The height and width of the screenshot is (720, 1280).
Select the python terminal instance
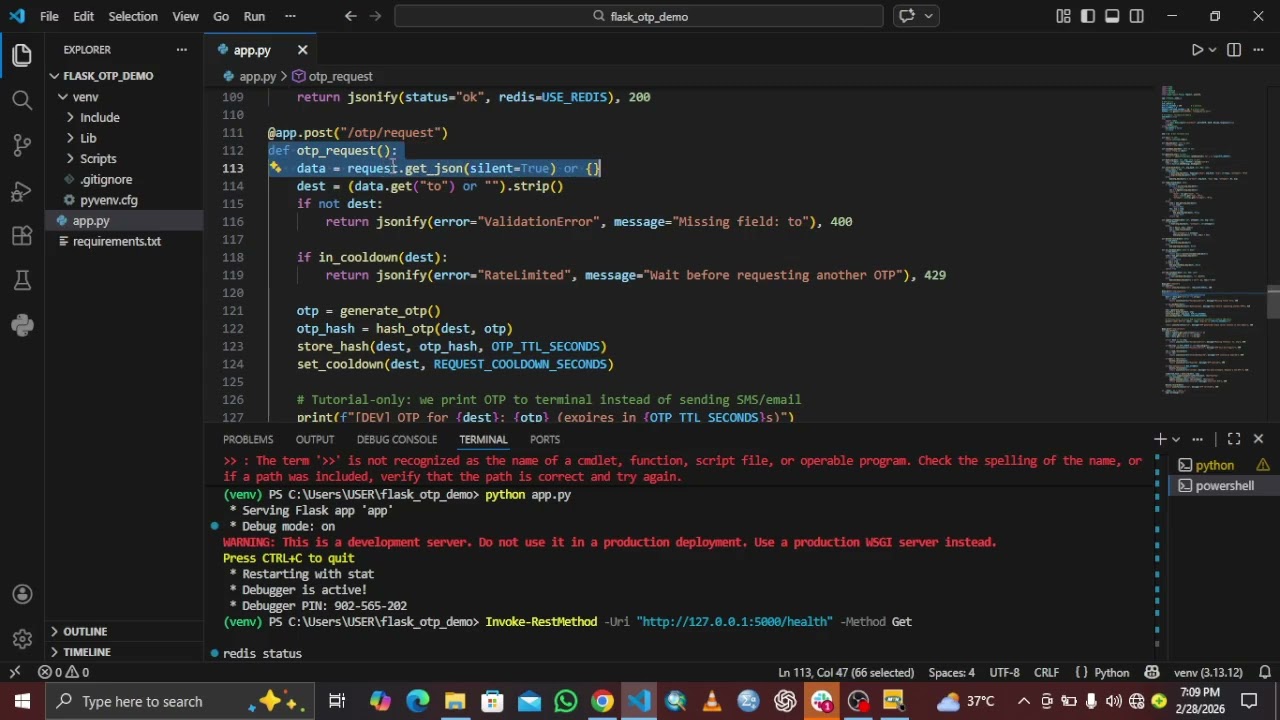(x=1224, y=465)
